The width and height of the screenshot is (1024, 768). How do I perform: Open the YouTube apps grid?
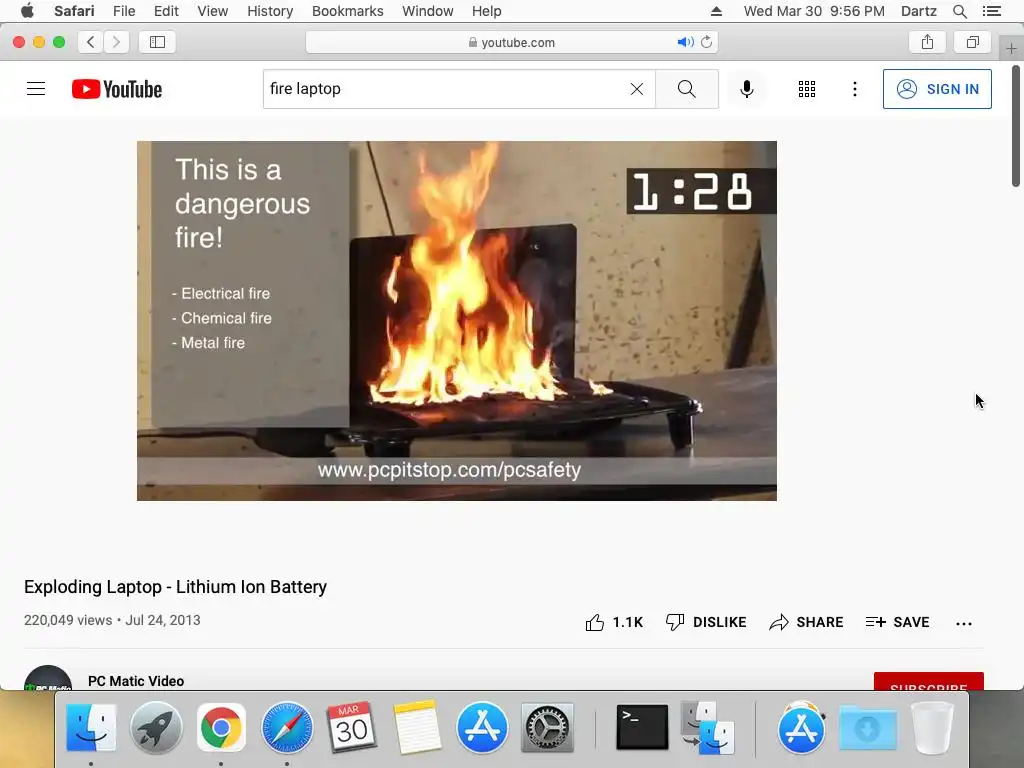[x=807, y=89]
